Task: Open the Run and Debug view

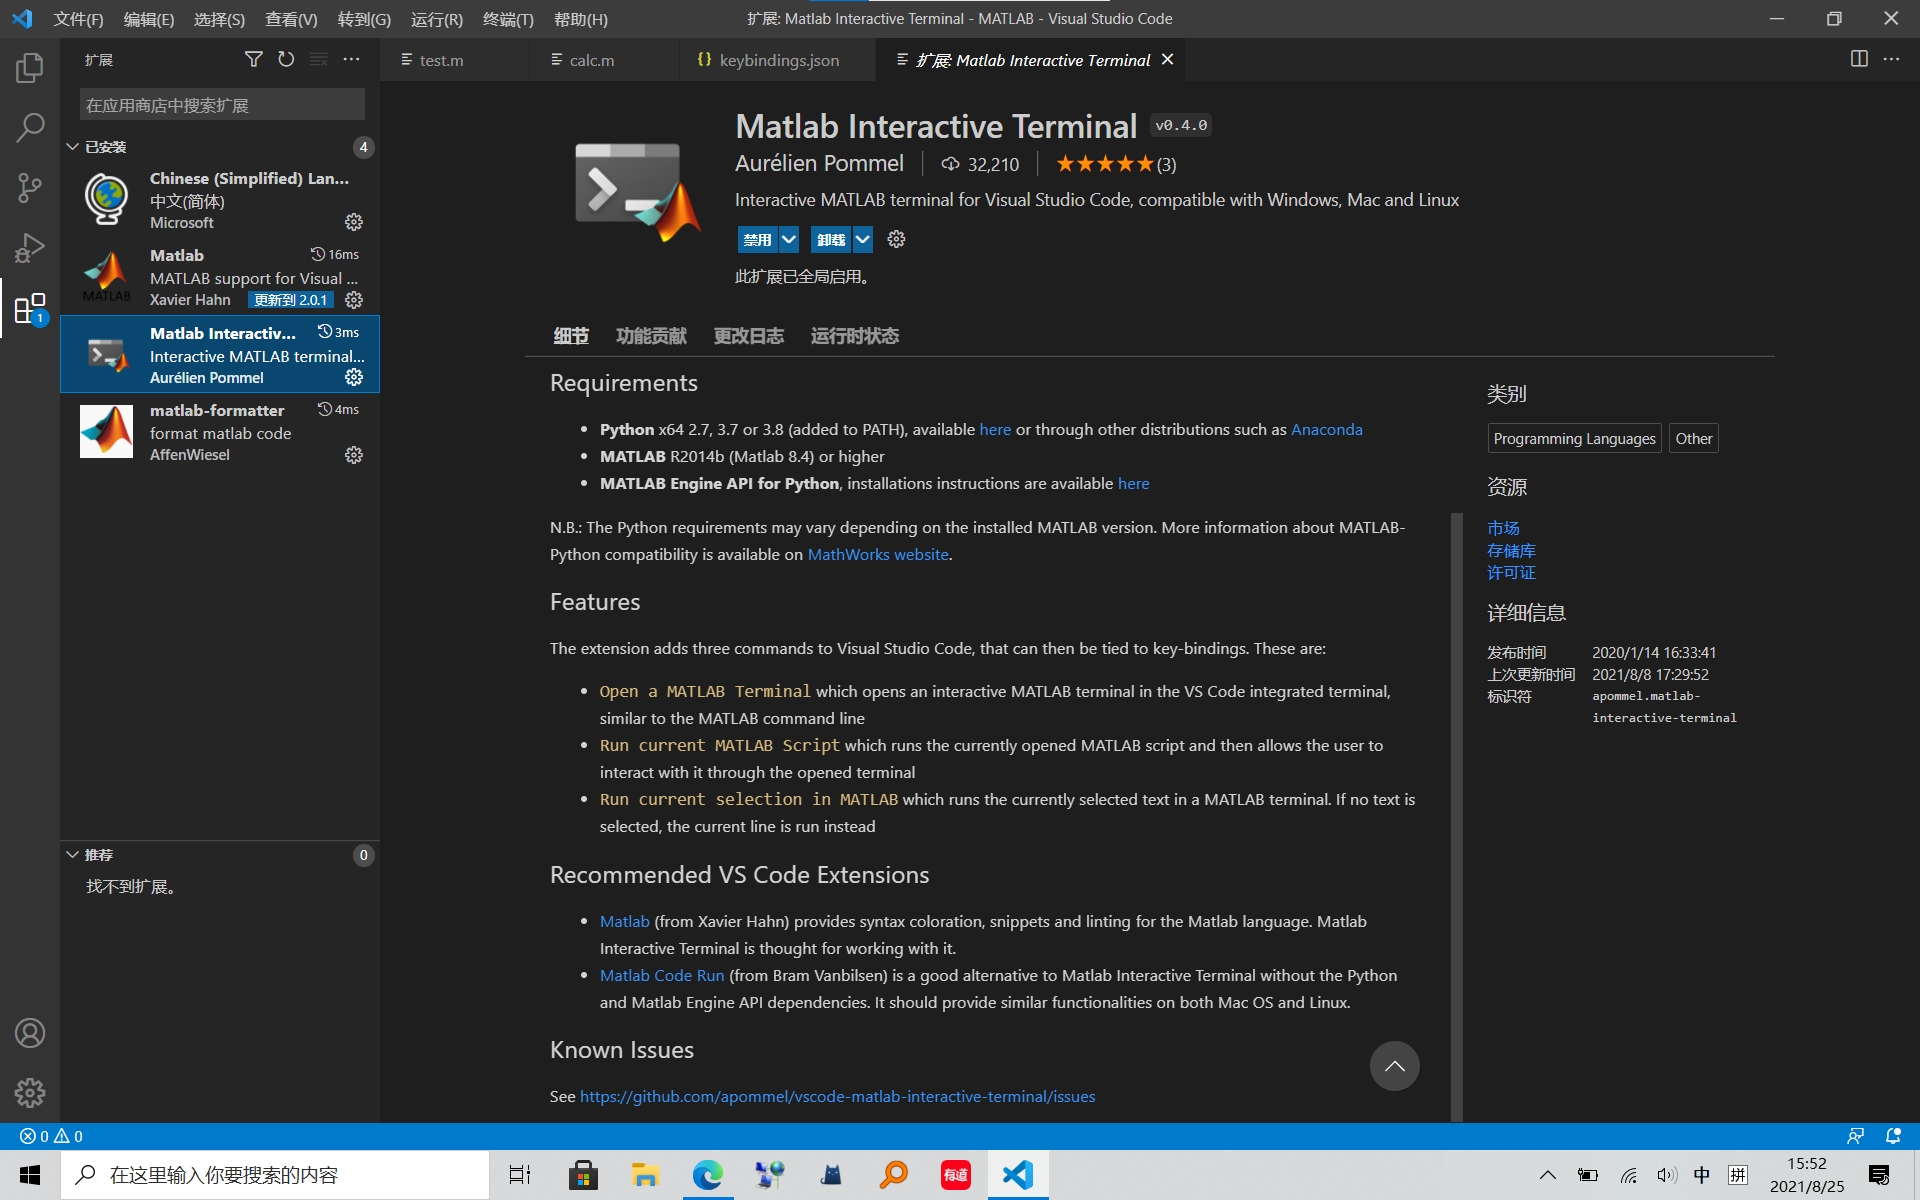Action: (30, 248)
